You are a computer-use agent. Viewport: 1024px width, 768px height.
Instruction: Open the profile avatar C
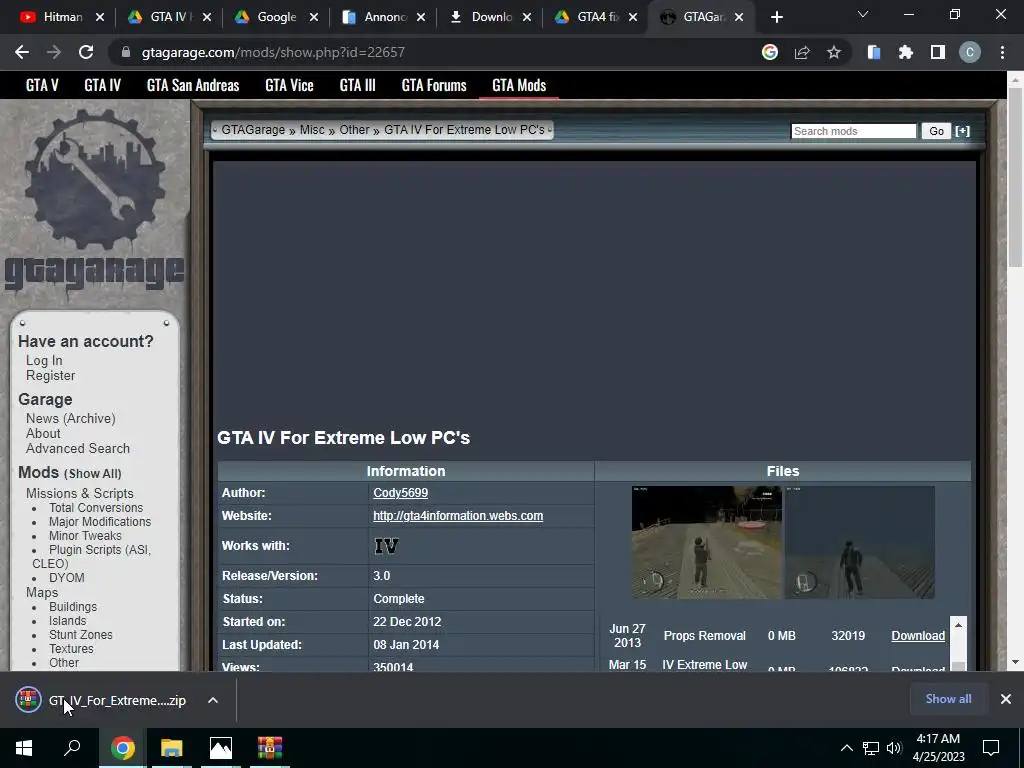coord(970,52)
